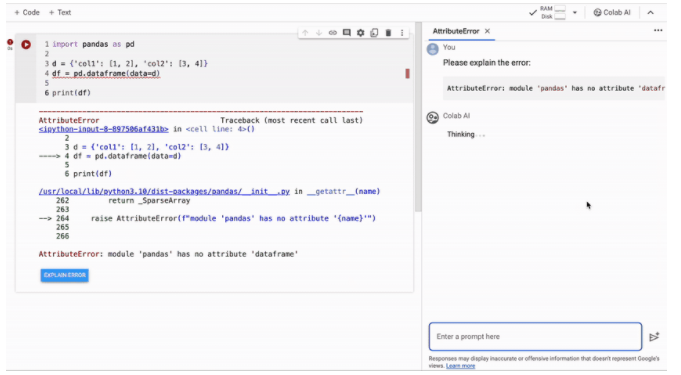Image resolution: width=681 pixels, height=375 pixels.
Task: Click 'Traceback (most recent call last)' text
Action: coord(291,120)
